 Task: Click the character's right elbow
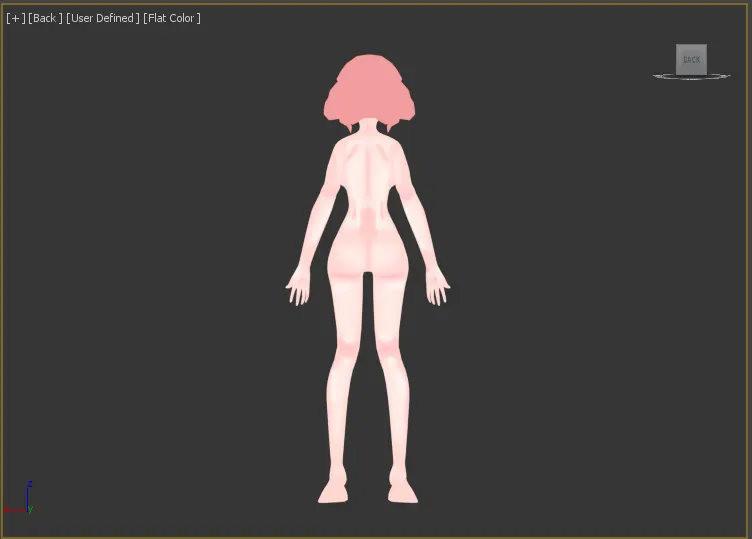point(420,213)
